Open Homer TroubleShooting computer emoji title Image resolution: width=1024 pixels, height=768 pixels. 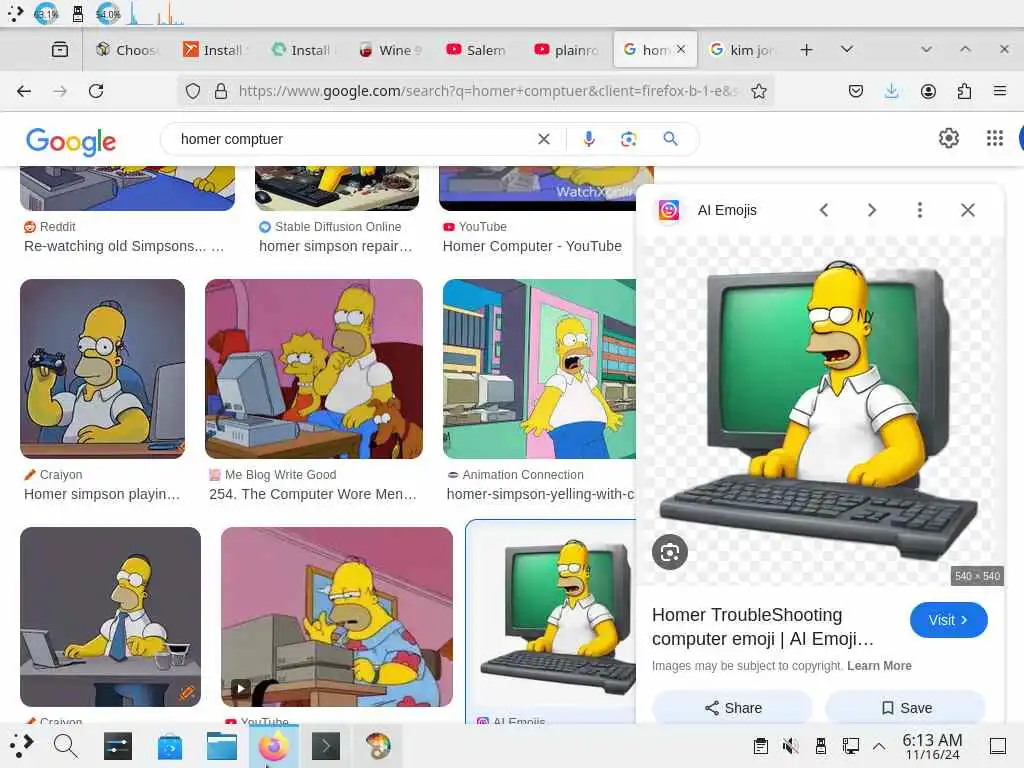click(x=763, y=626)
